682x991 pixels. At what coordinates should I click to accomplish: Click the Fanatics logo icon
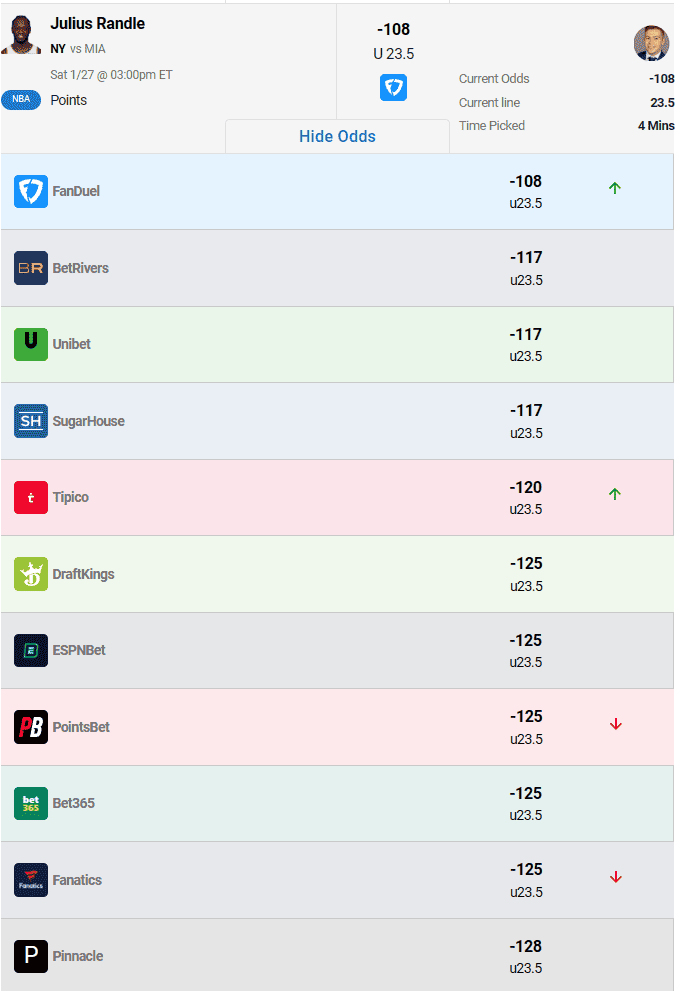pyautogui.click(x=31, y=880)
